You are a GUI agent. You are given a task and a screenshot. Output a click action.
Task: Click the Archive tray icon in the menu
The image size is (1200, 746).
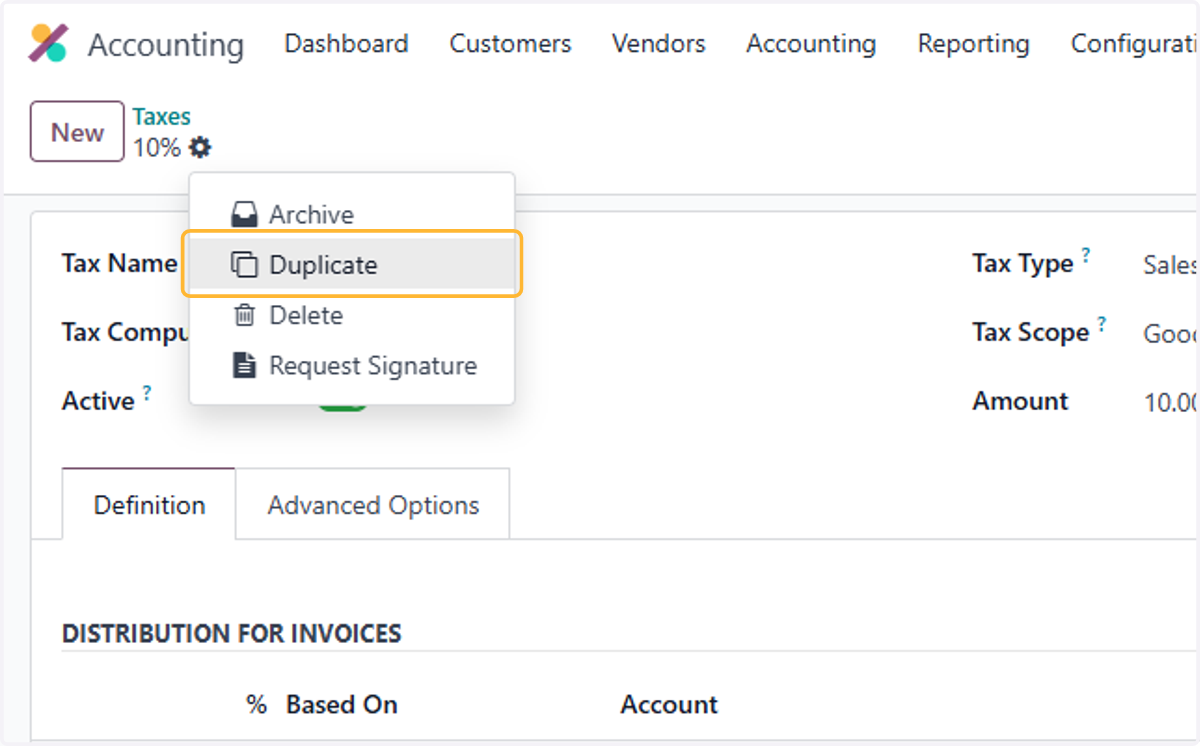[244, 215]
